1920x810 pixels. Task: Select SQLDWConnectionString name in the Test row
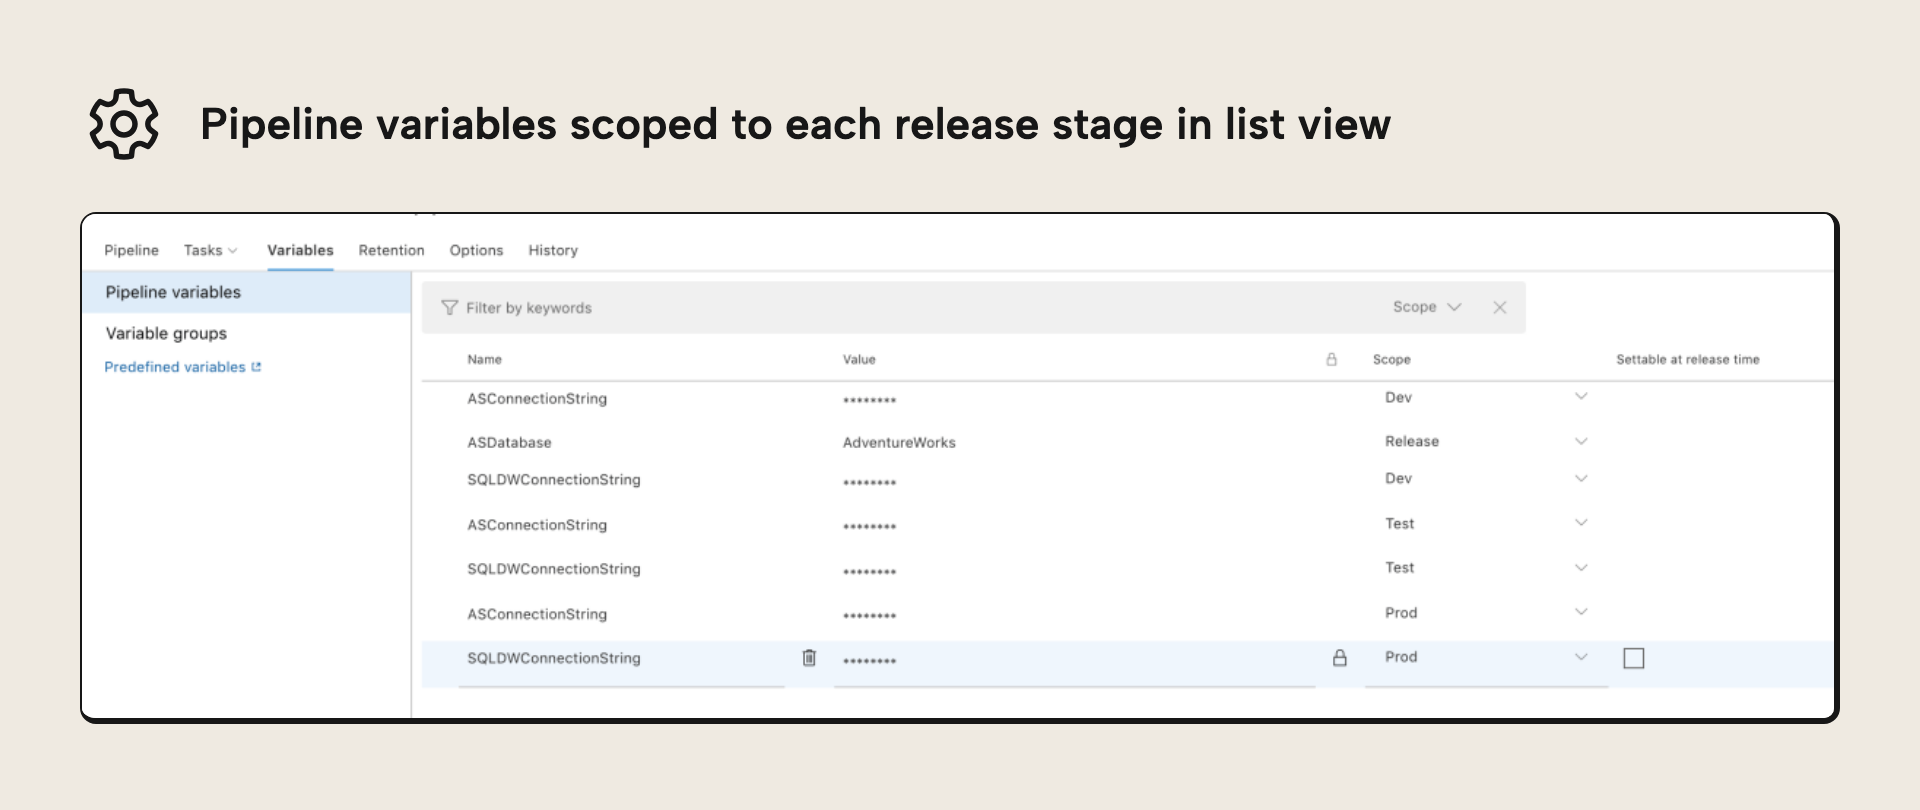pos(554,568)
